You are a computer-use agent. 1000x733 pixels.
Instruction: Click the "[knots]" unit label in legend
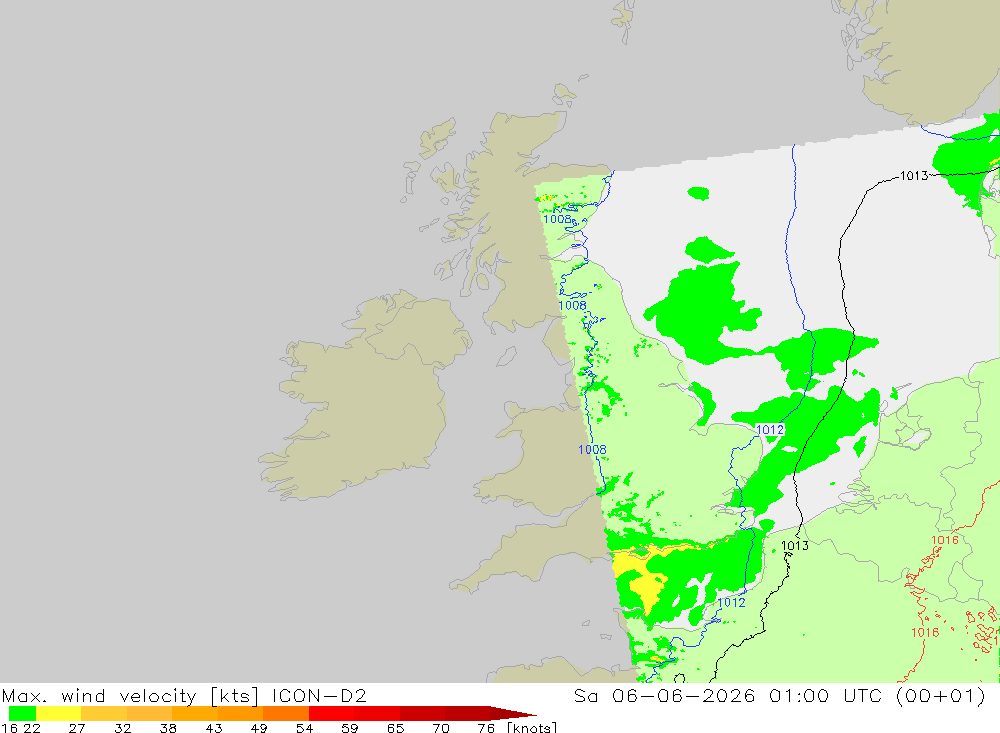click(x=532, y=727)
